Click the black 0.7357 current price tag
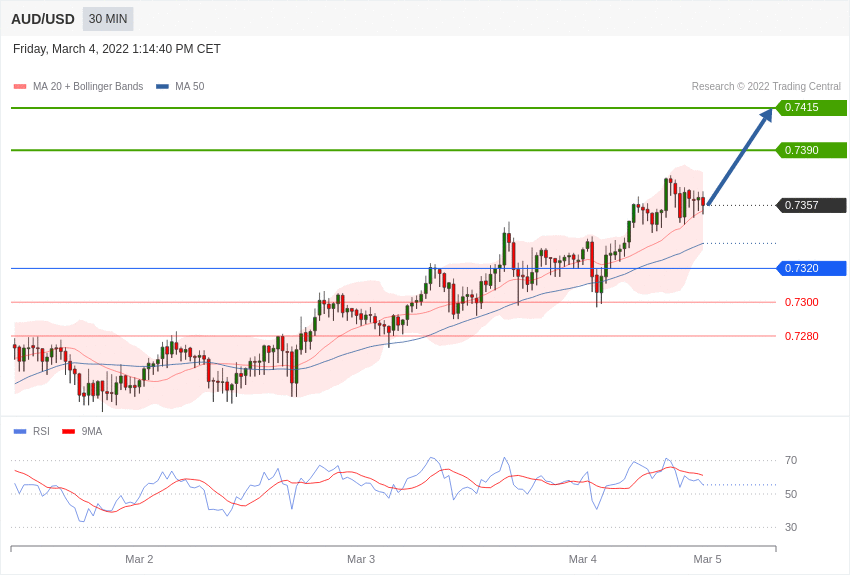This screenshot has height=576, width=850. 811,205
